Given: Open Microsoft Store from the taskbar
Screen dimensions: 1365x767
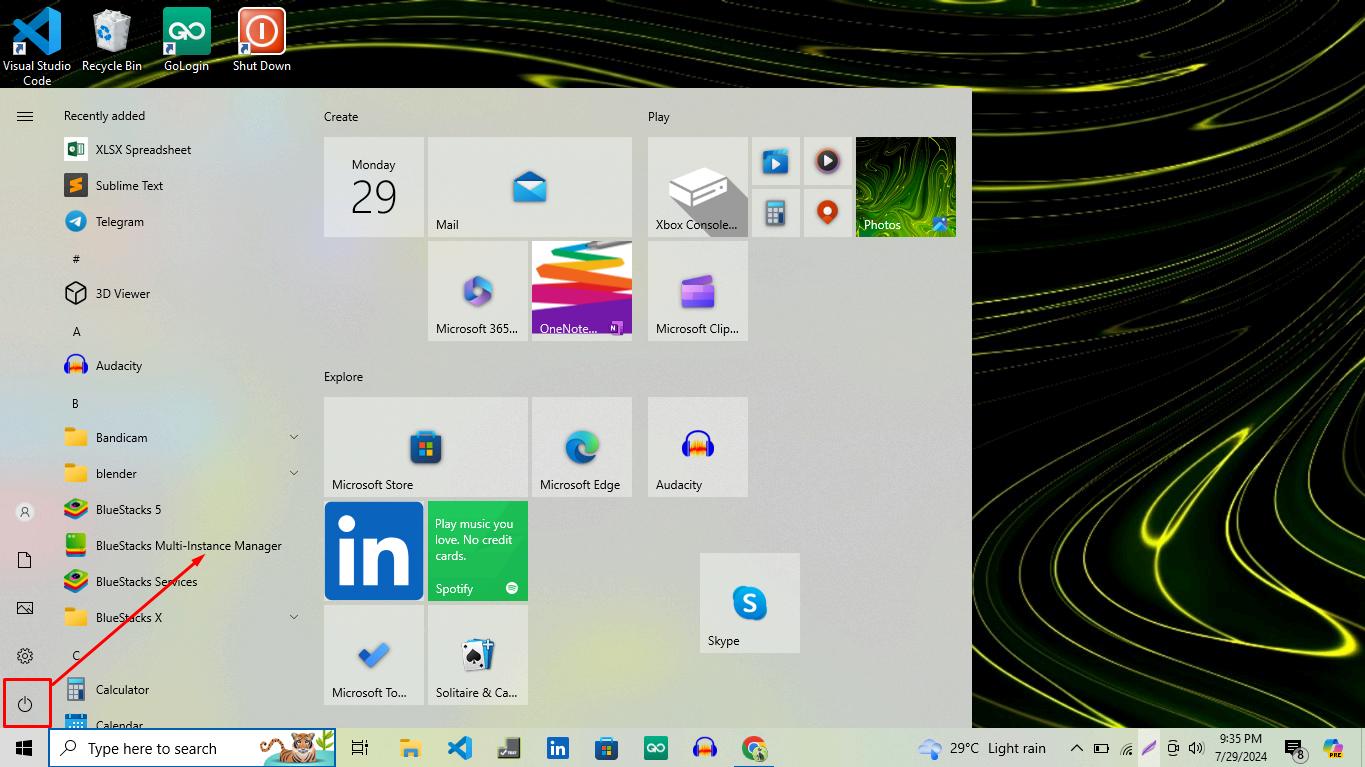Looking at the screenshot, I should click(606, 748).
